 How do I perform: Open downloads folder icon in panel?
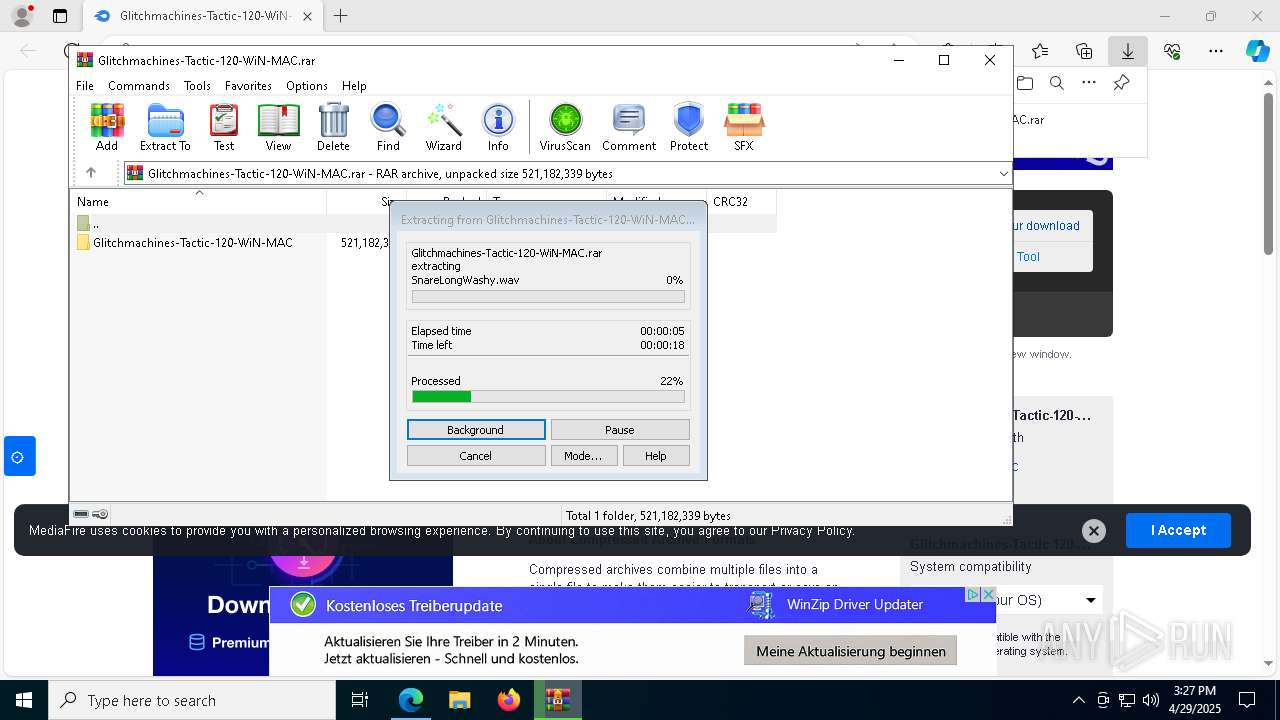(1024, 83)
